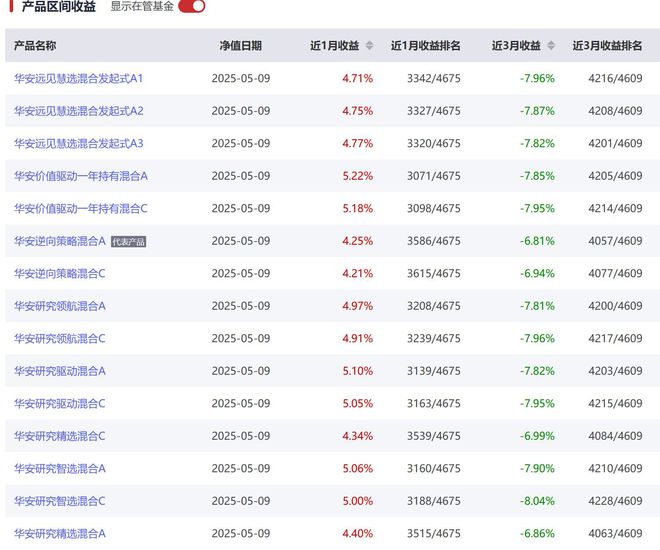Screen dimensions: 660x550
Task: Select the 4.71% one-month return value
Action: click(x=358, y=78)
